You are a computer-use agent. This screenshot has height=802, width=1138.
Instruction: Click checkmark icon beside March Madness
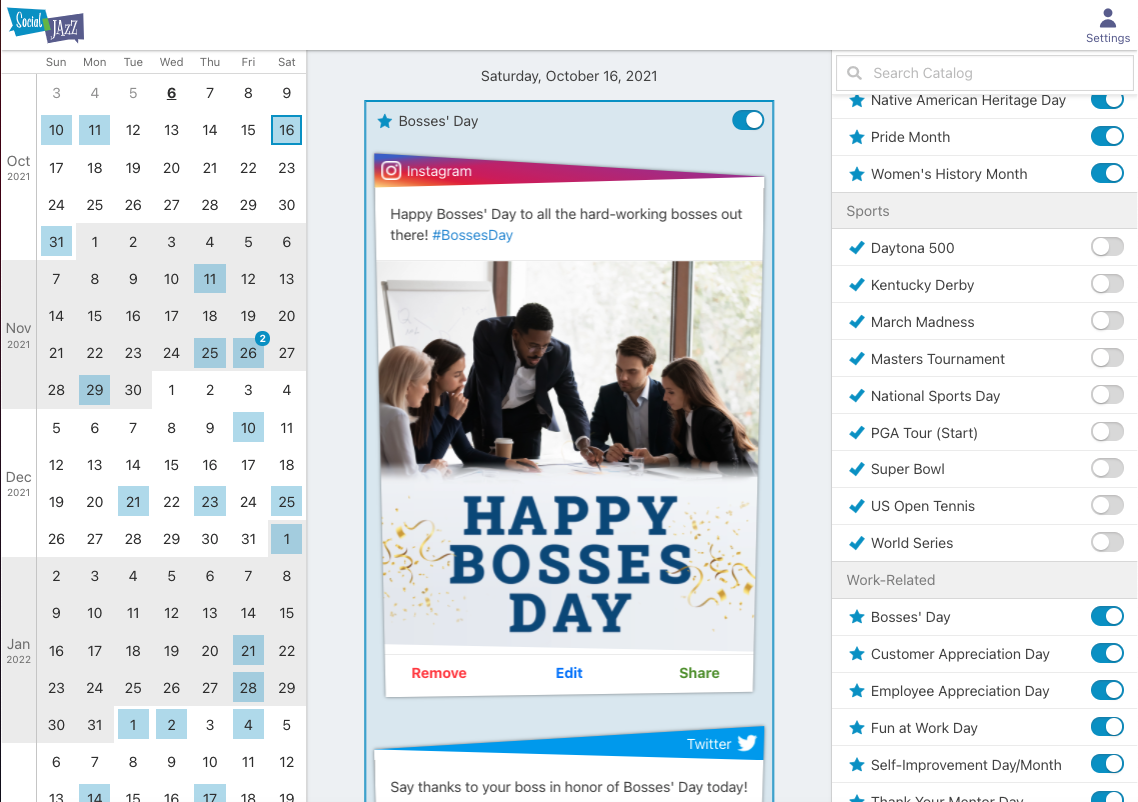856,322
